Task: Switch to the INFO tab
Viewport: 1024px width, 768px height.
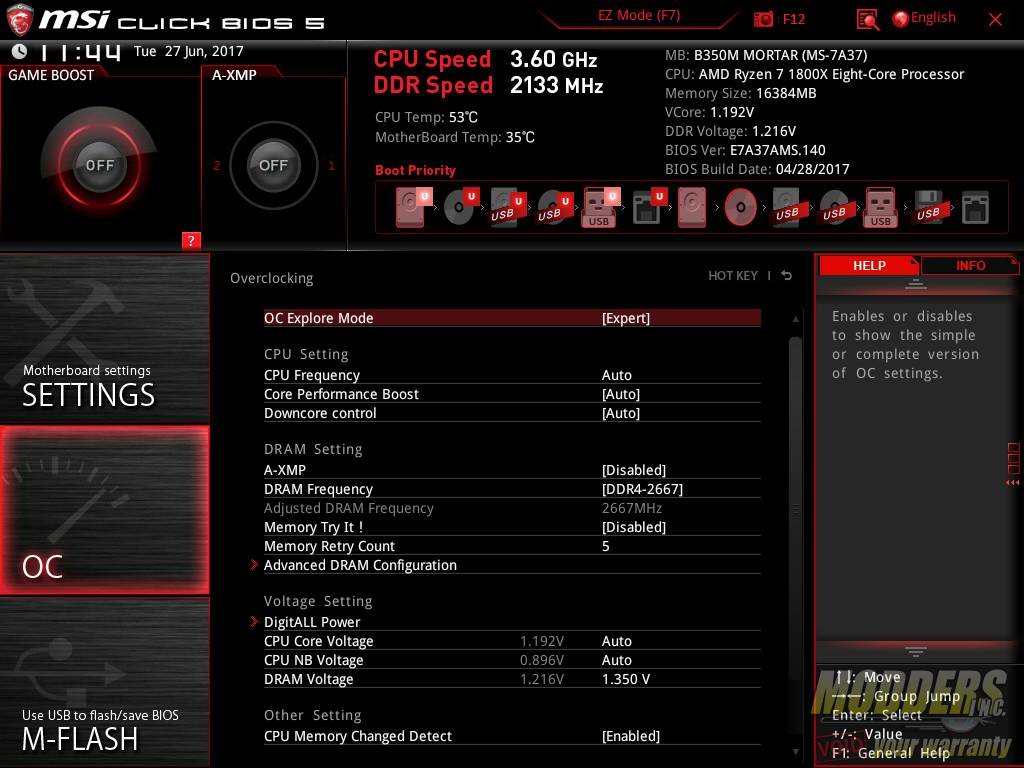Action: click(x=970, y=265)
